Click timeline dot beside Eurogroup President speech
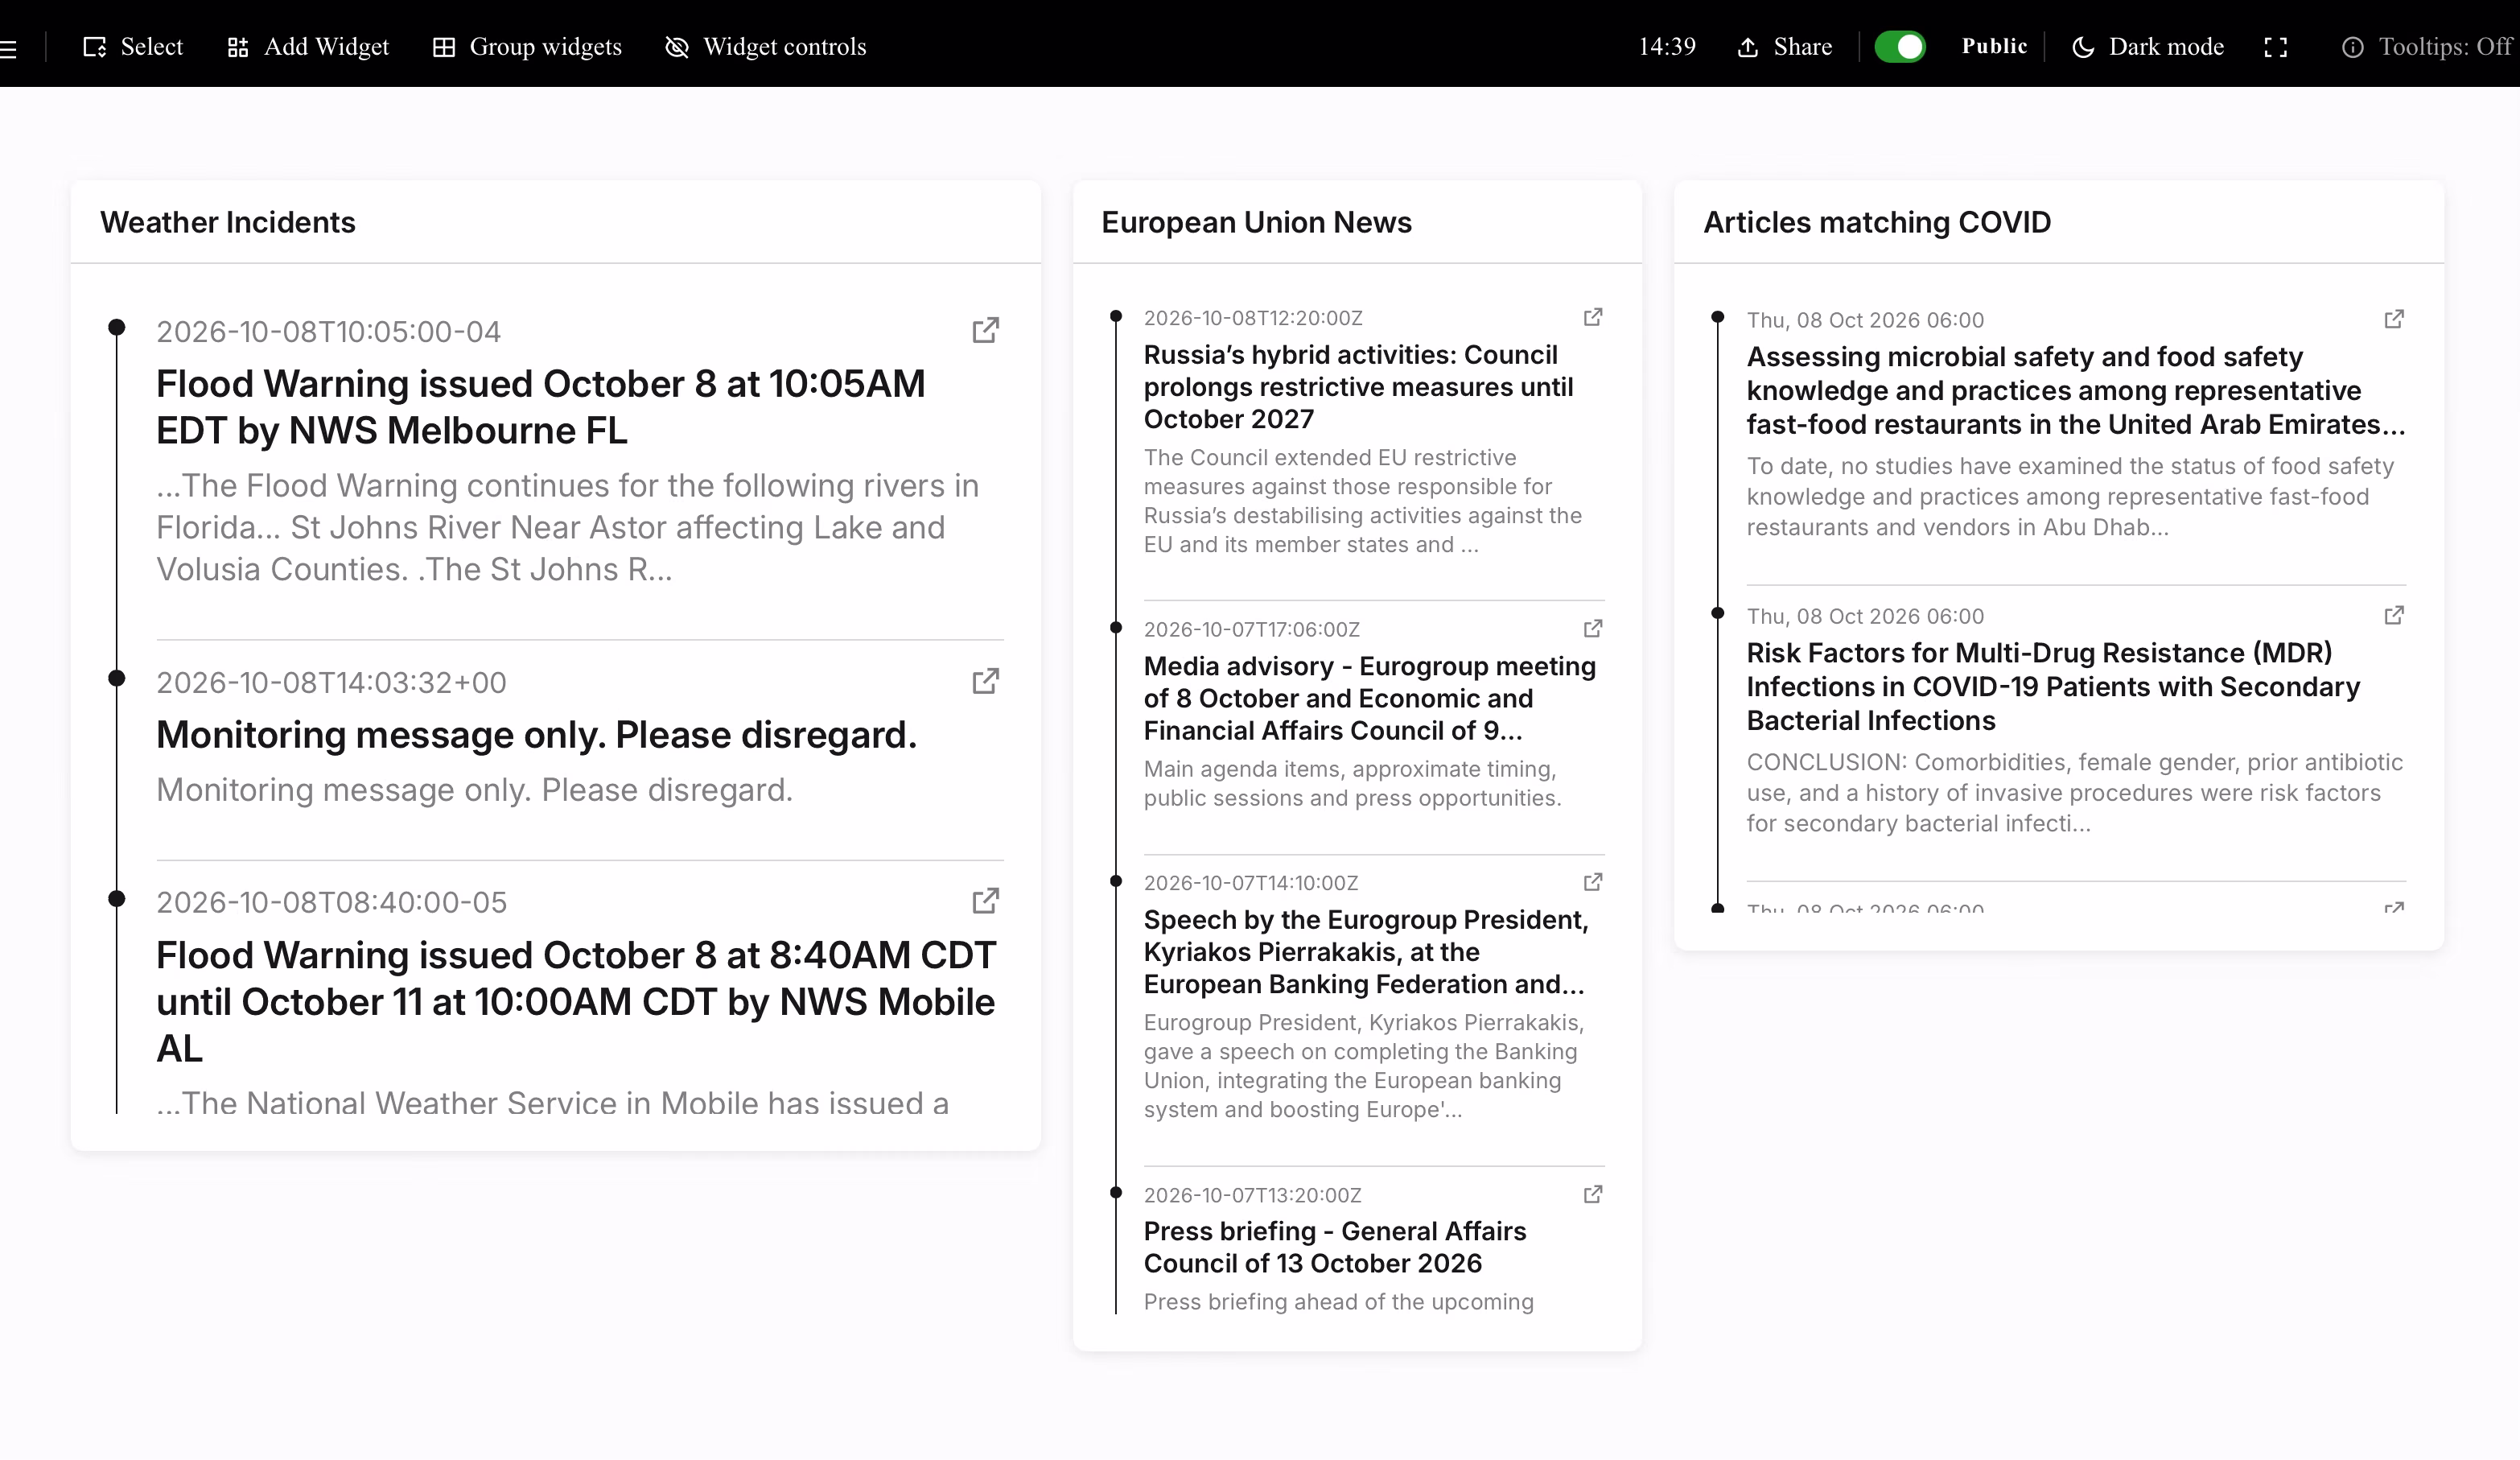Viewport: 2520px width, 1460px height. pos(1116,880)
